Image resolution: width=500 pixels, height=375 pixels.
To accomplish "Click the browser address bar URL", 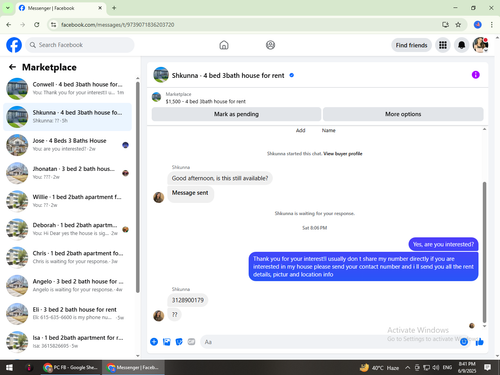I will [118, 25].
